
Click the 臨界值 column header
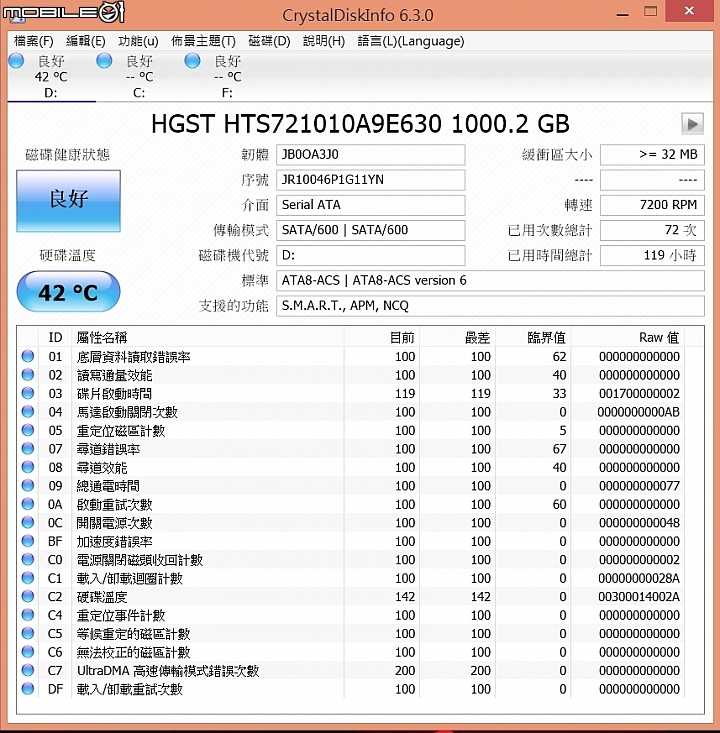(533, 338)
